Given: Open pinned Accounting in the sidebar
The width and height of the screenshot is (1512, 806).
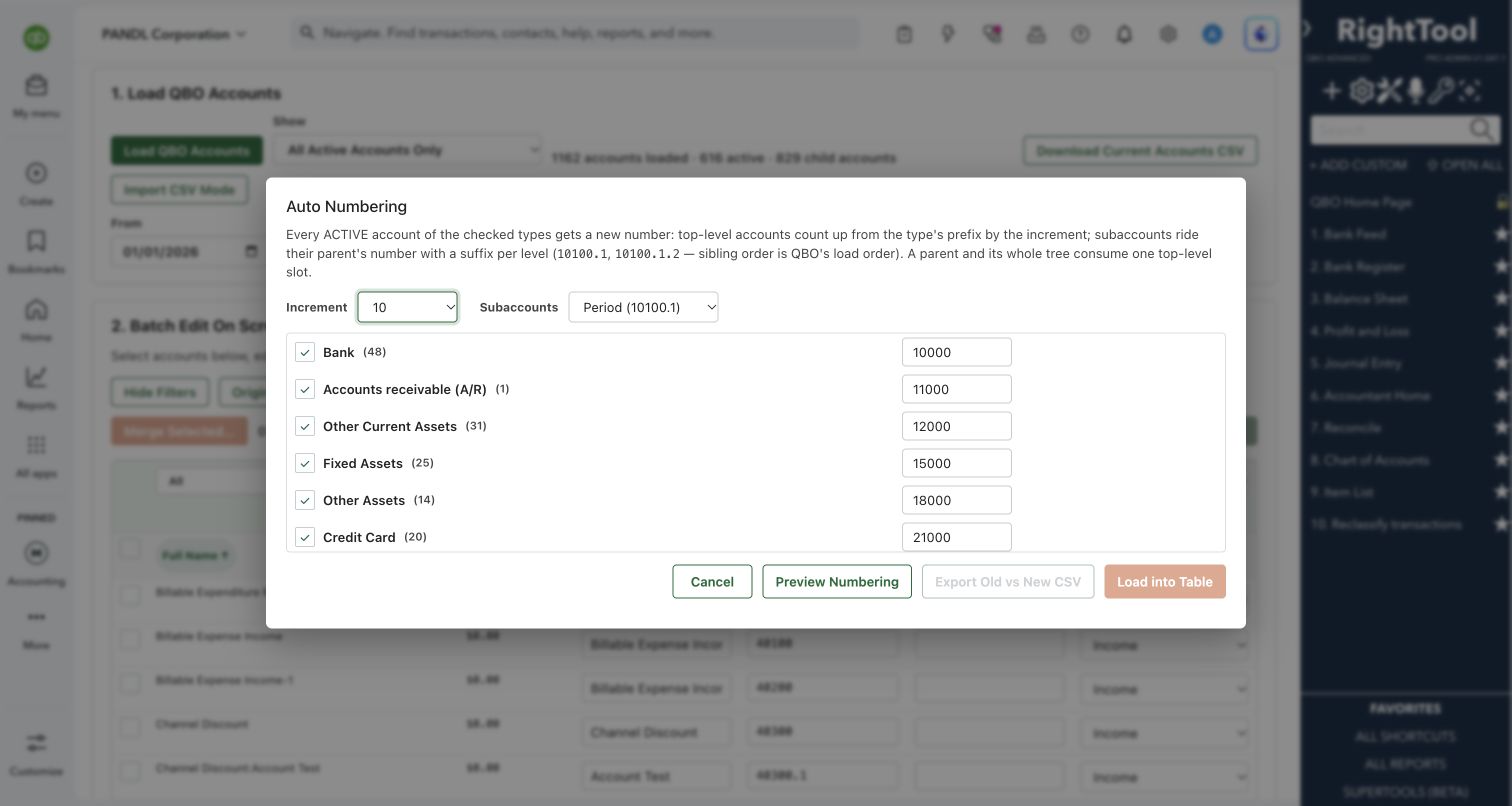Looking at the screenshot, I should click(36, 563).
